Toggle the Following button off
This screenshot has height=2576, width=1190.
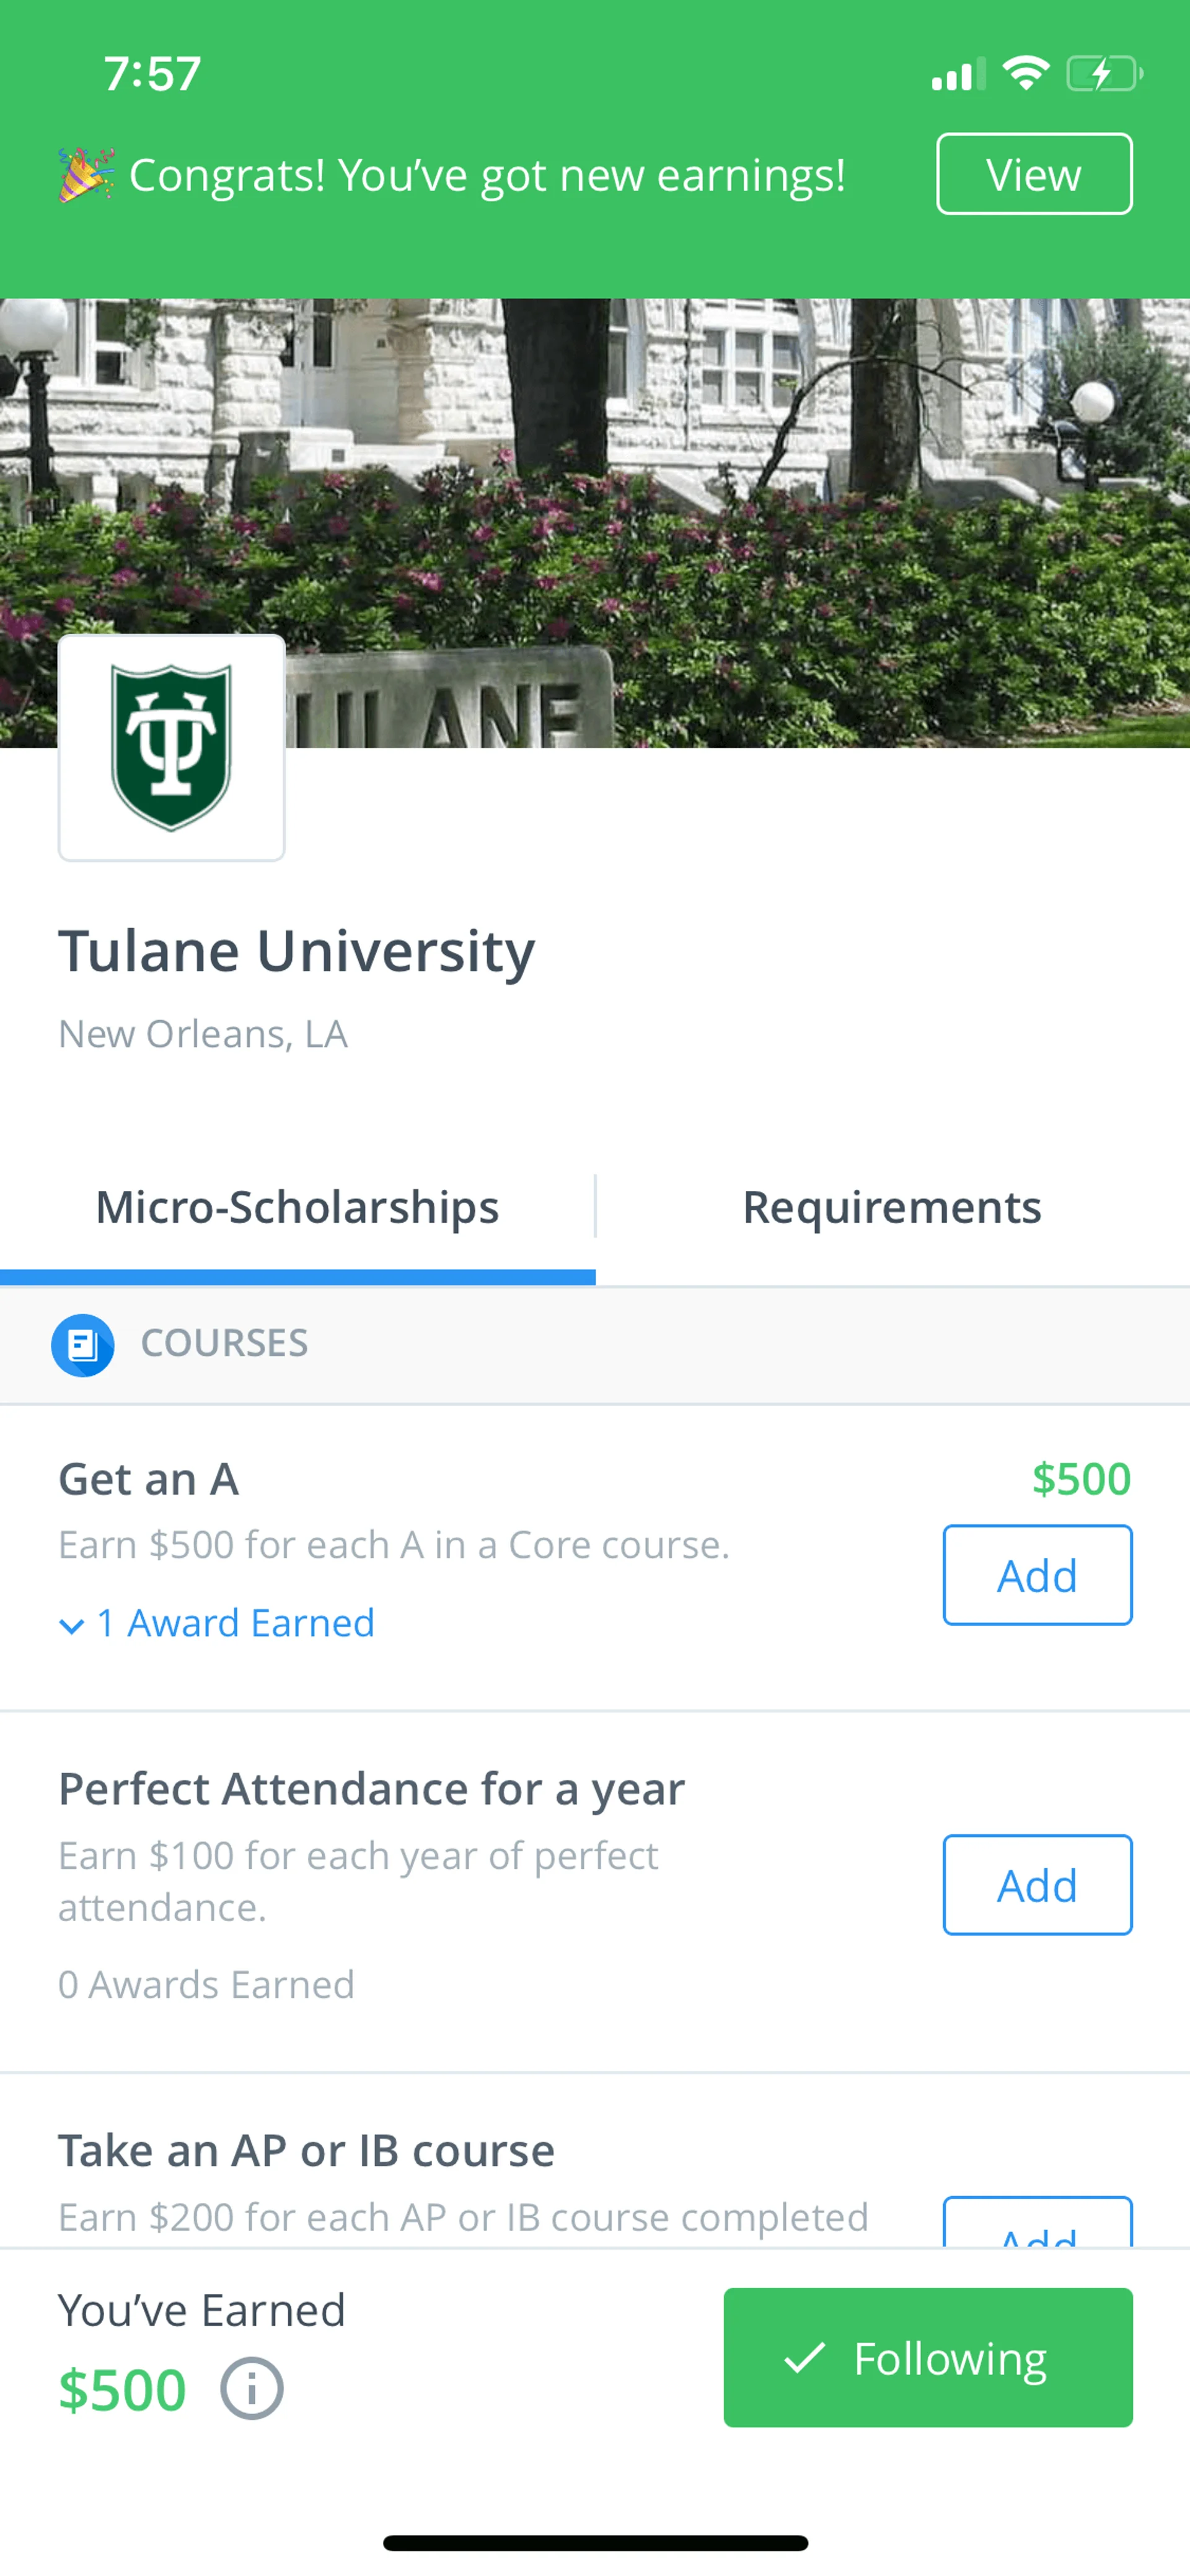pyautogui.click(x=927, y=2357)
